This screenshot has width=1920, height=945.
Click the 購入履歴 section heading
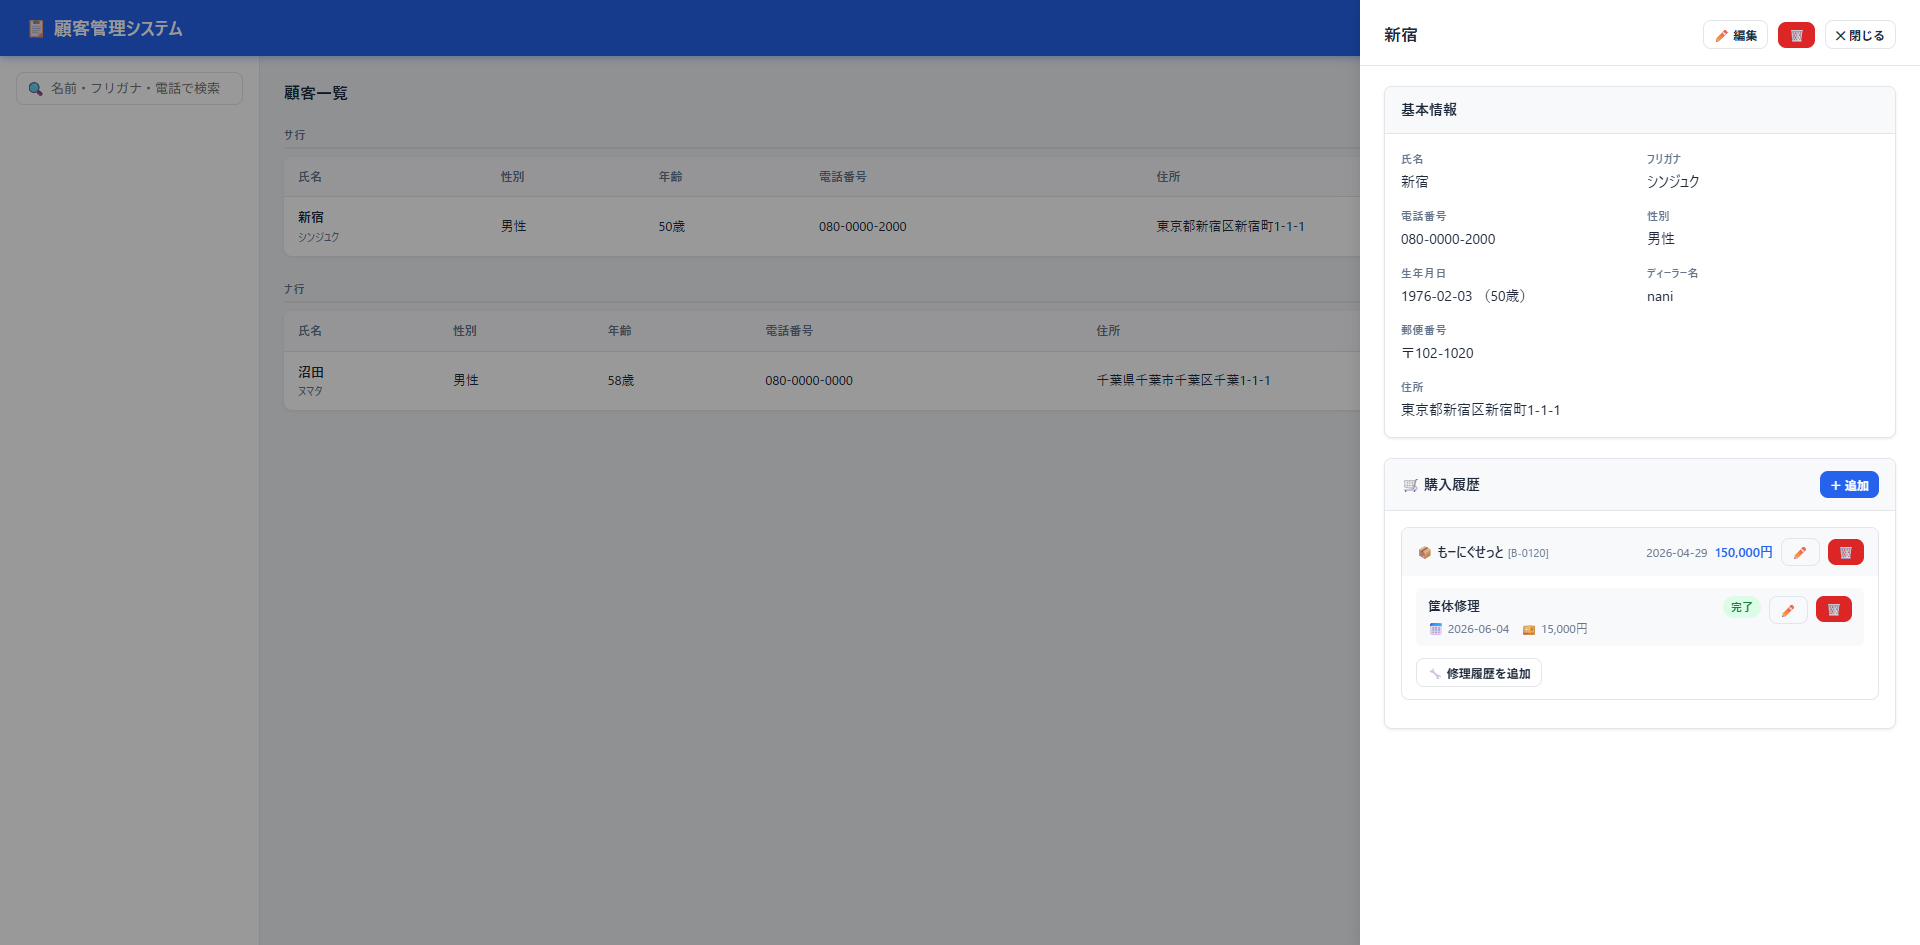click(x=1452, y=485)
